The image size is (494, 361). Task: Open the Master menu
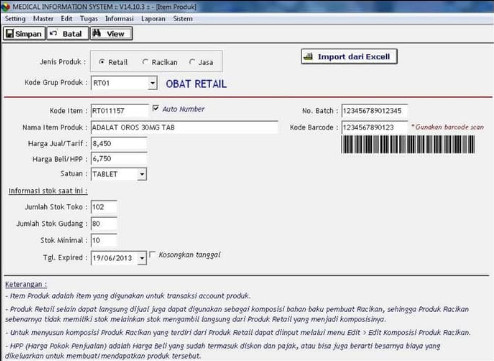(x=43, y=19)
